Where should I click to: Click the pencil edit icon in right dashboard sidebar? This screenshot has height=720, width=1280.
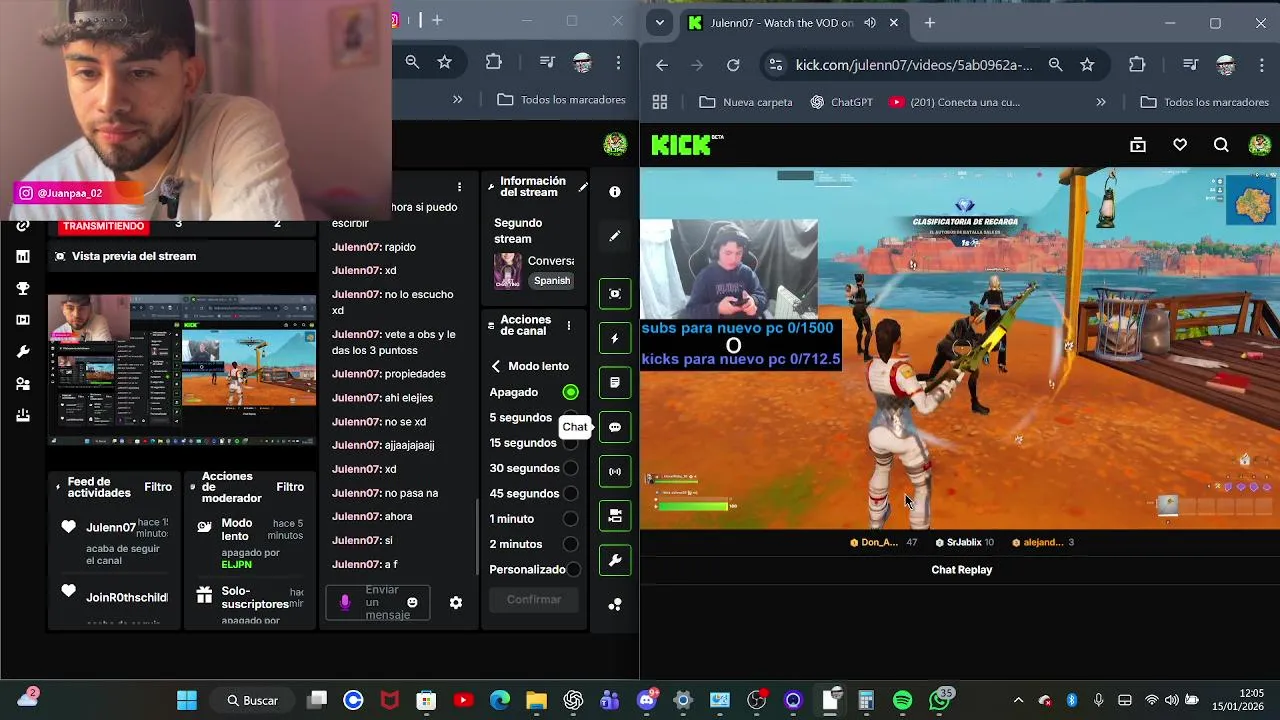(x=615, y=236)
